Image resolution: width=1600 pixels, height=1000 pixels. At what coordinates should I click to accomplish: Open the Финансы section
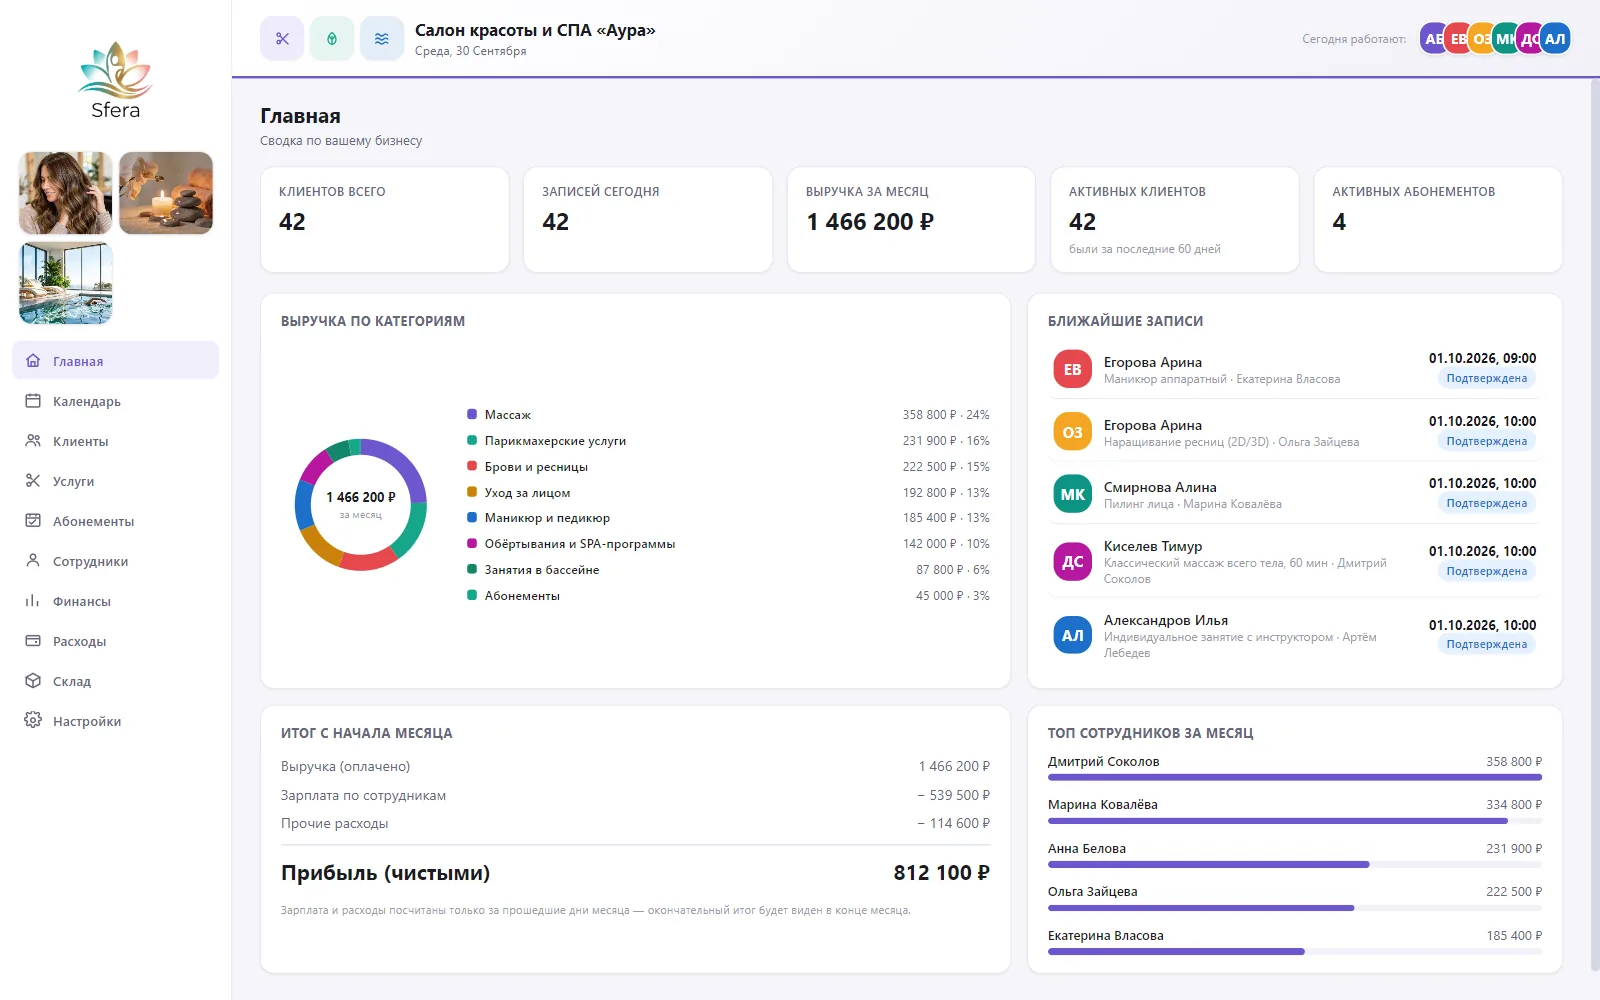pos(116,601)
